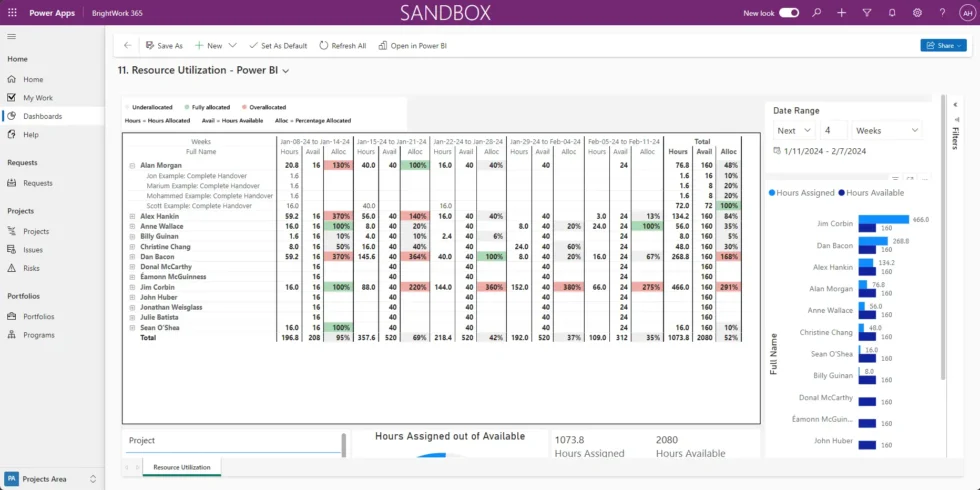Click the Share button
Screen dimensions: 980x490
point(942,45)
